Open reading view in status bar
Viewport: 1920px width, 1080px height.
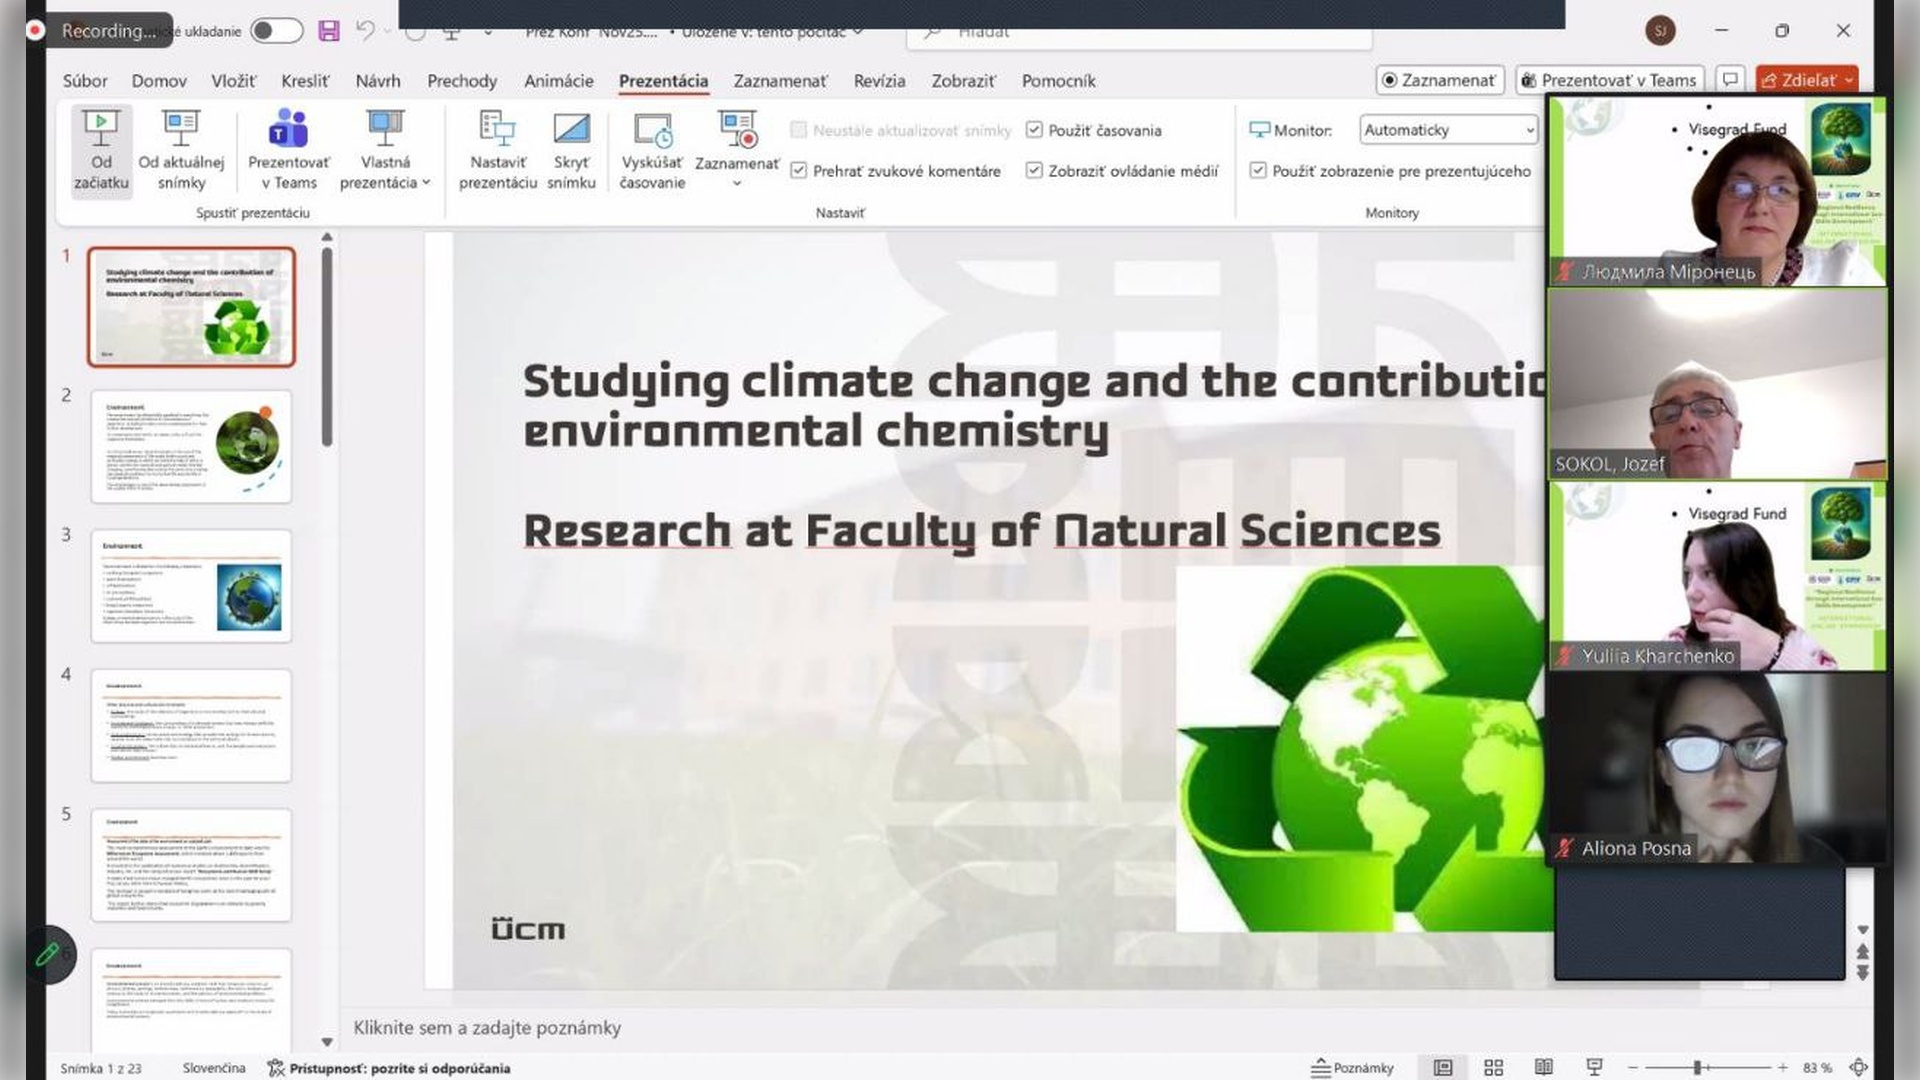1544,1067
